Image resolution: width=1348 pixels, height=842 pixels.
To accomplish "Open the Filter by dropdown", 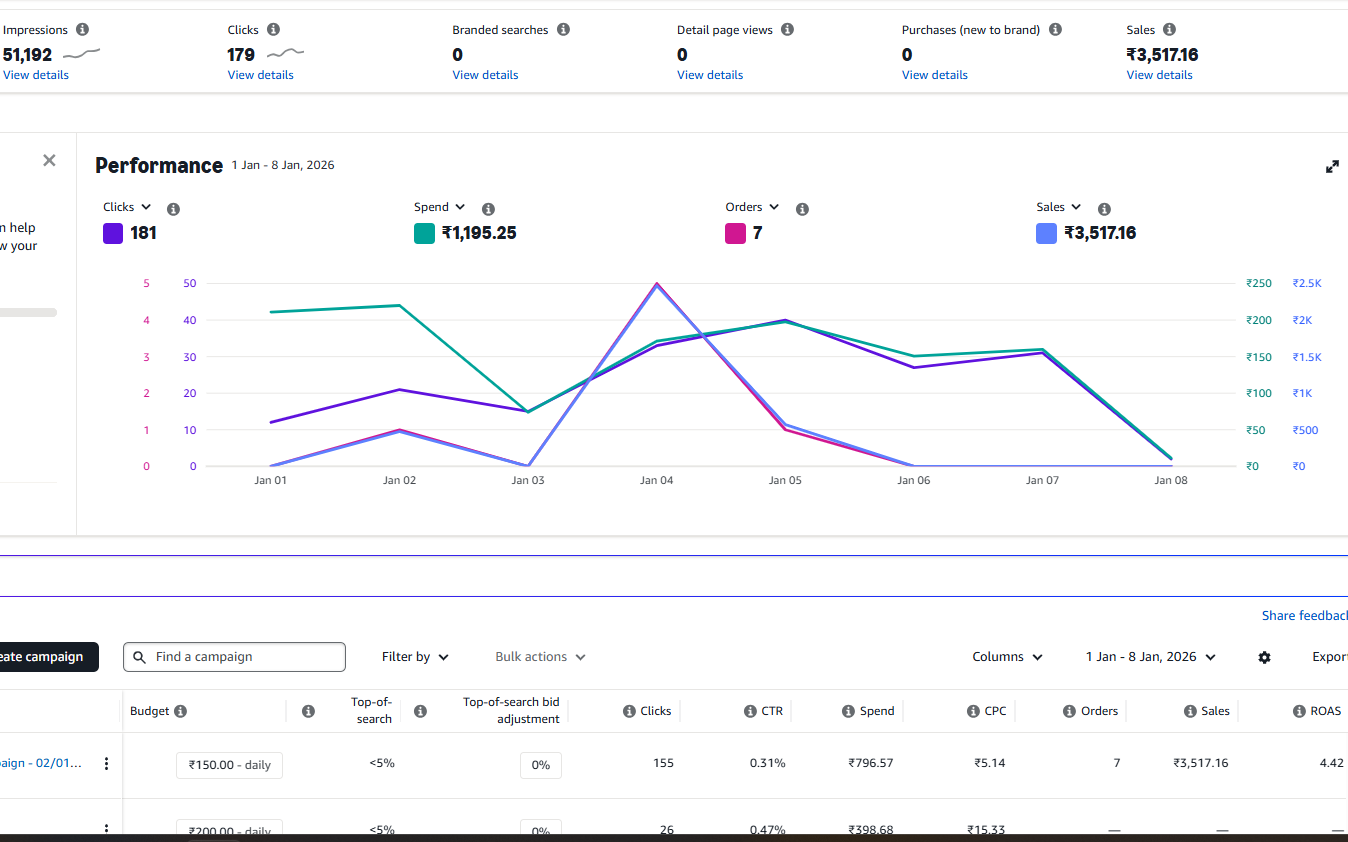I will point(414,657).
